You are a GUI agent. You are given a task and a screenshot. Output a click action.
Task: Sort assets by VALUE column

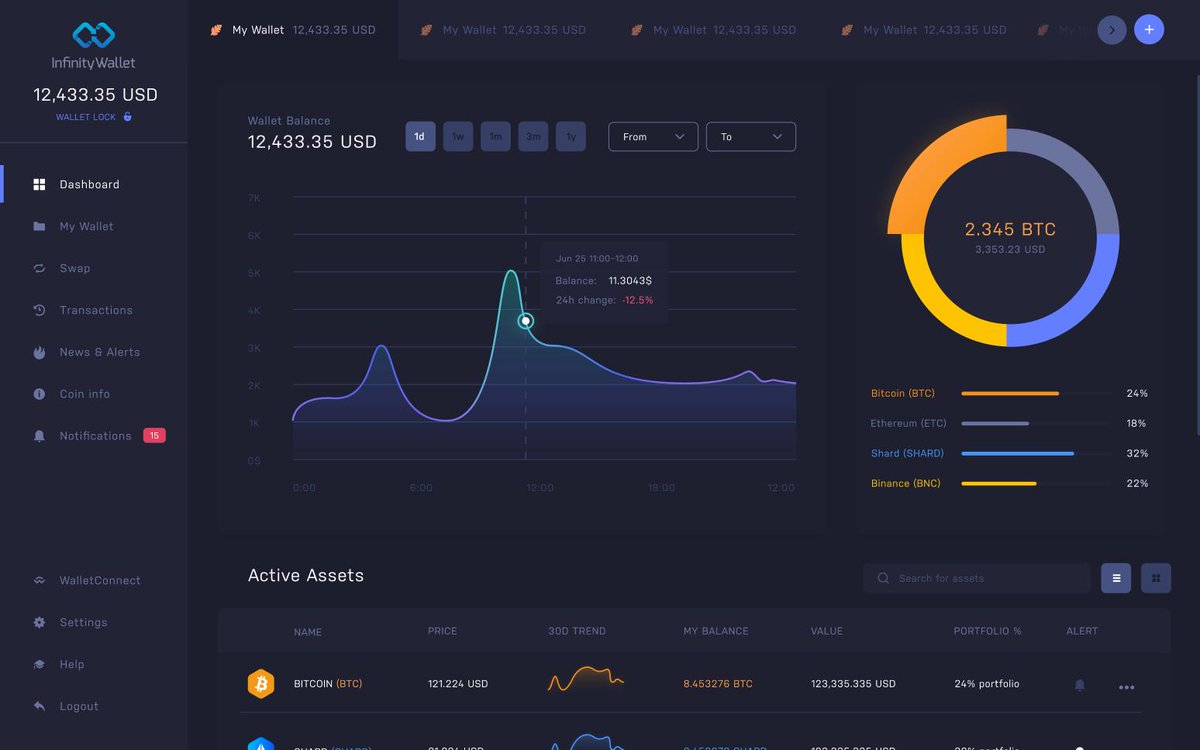point(827,632)
